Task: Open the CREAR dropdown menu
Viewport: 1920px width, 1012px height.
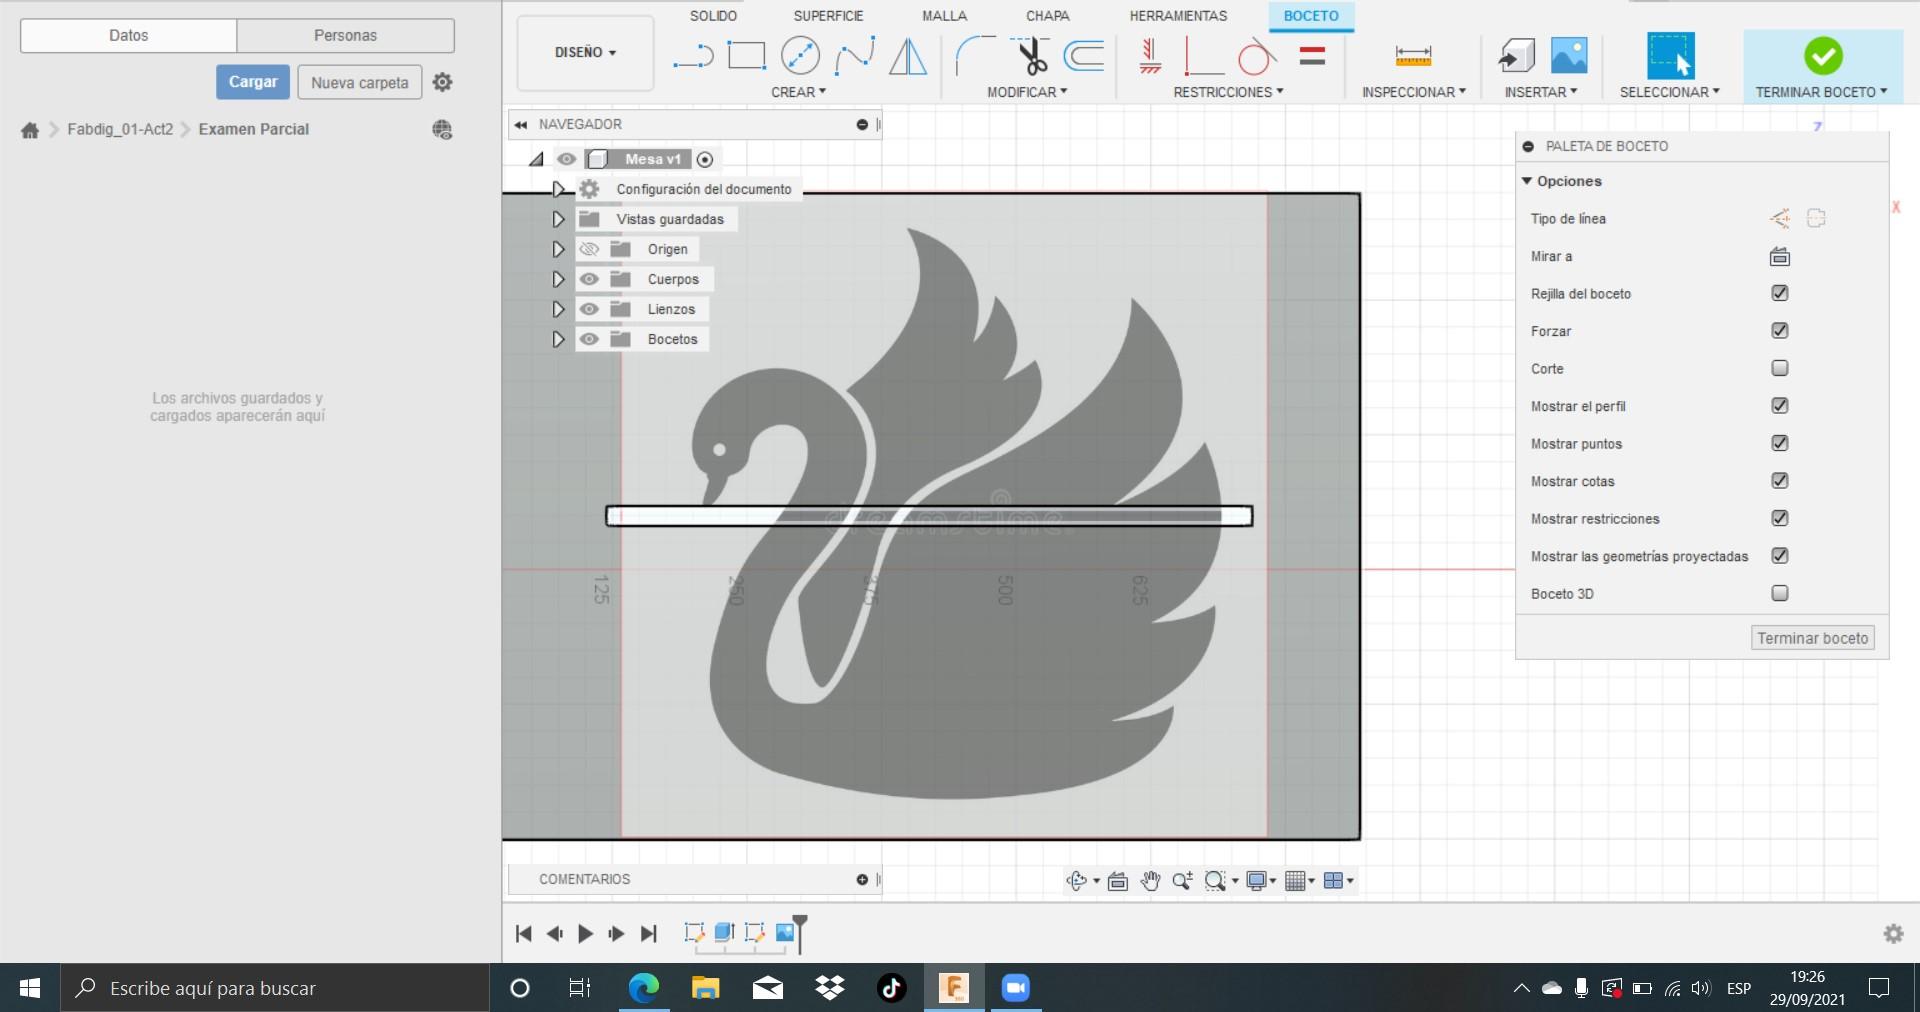Action: point(798,92)
